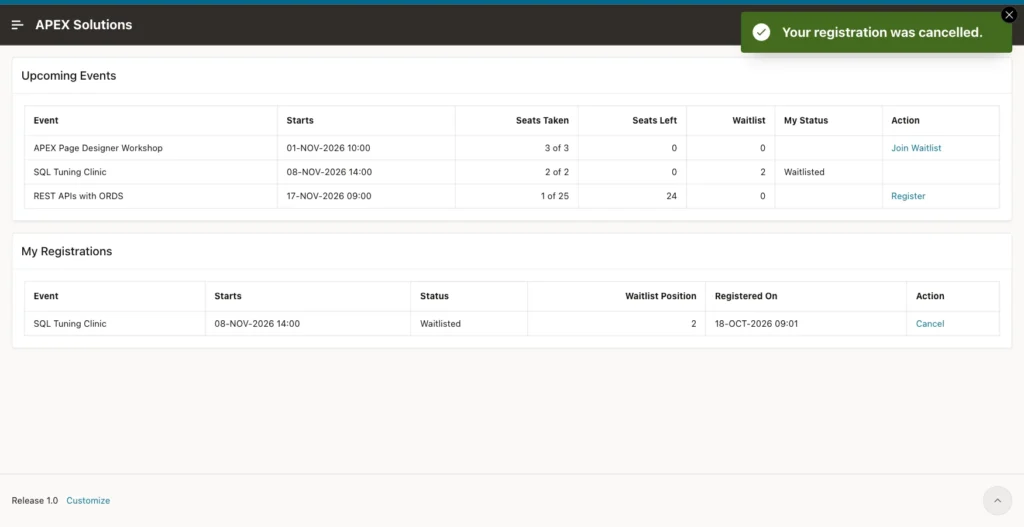
Task: Click the 24 seats left value
Action: 671,196
